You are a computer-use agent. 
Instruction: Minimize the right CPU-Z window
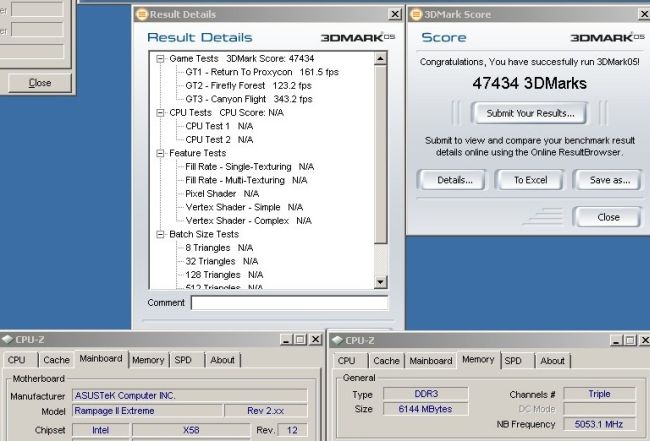(616, 341)
